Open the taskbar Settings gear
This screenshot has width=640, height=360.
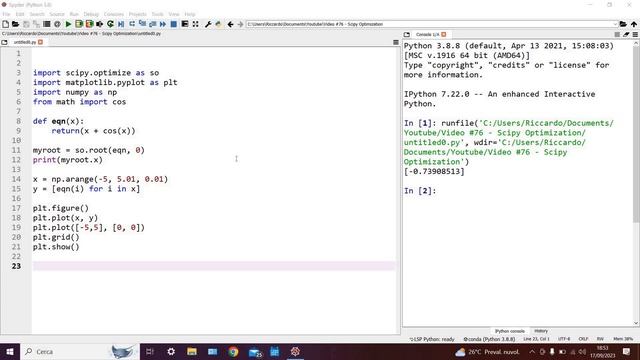click(171, 351)
